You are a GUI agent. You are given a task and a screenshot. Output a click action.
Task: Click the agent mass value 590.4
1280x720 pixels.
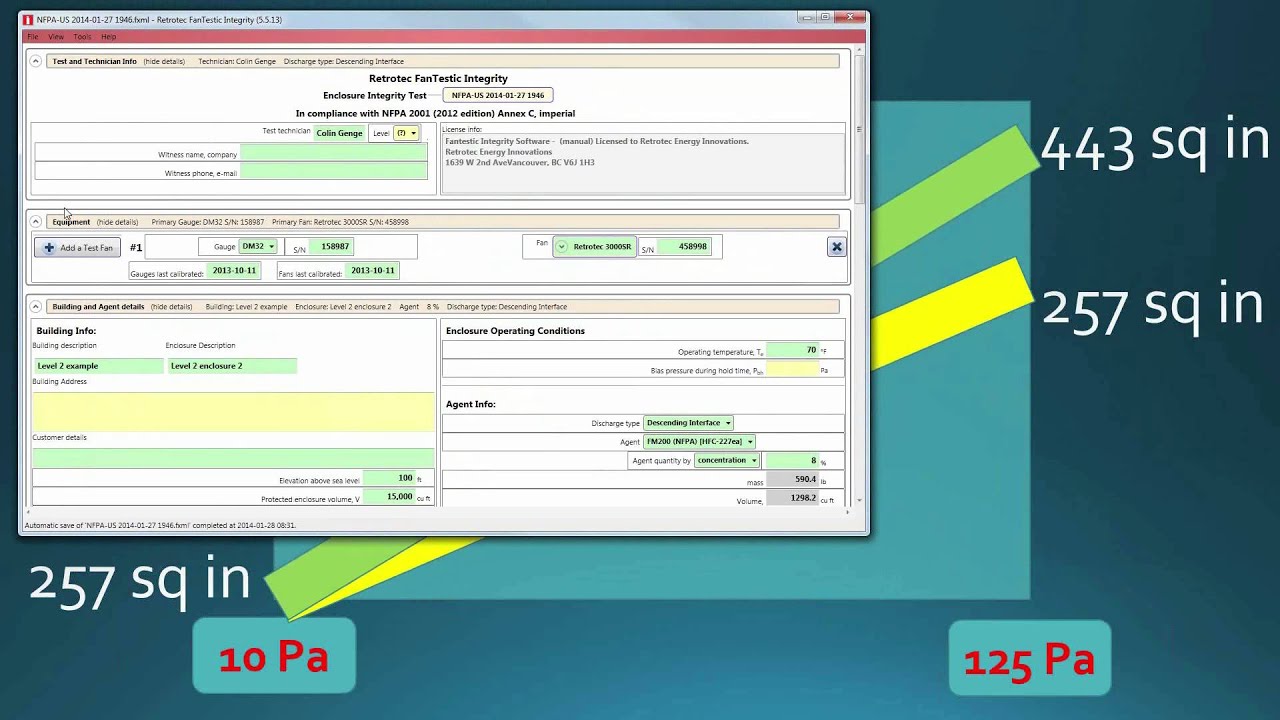[x=792, y=479]
